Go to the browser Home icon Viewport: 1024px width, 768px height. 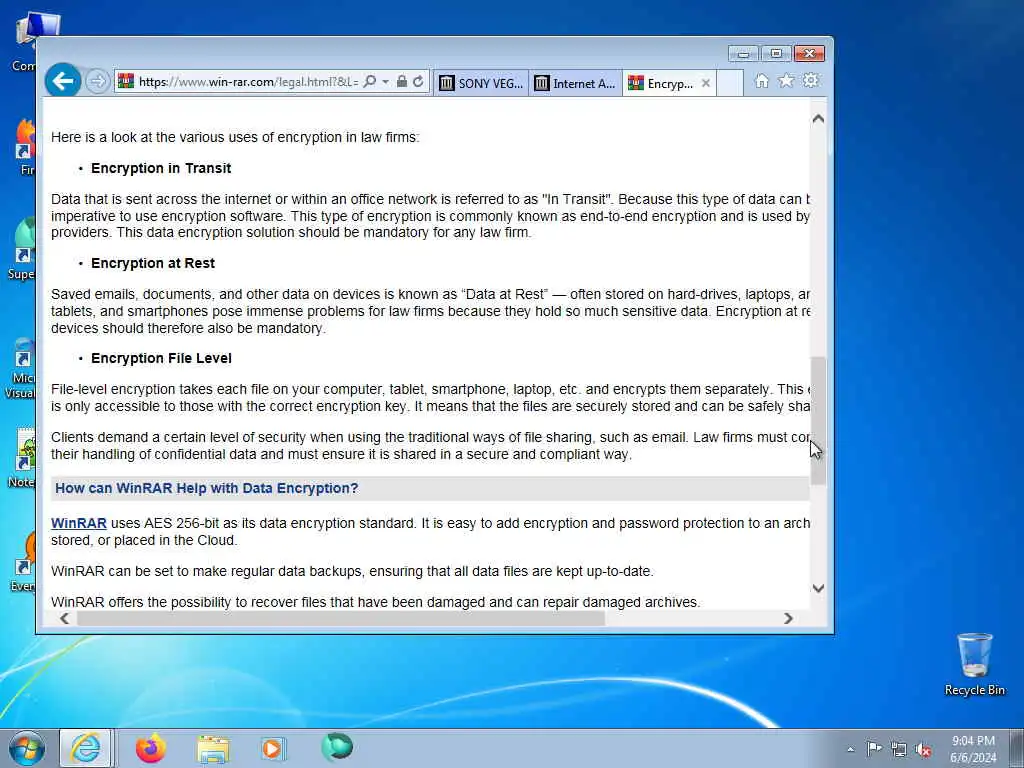pyautogui.click(x=761, y=80)
